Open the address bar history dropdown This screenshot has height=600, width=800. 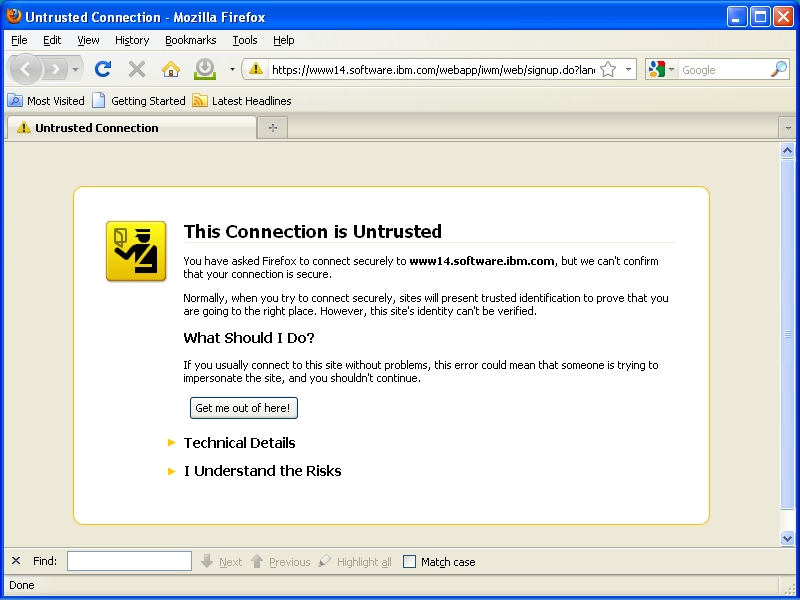point(629,69)
